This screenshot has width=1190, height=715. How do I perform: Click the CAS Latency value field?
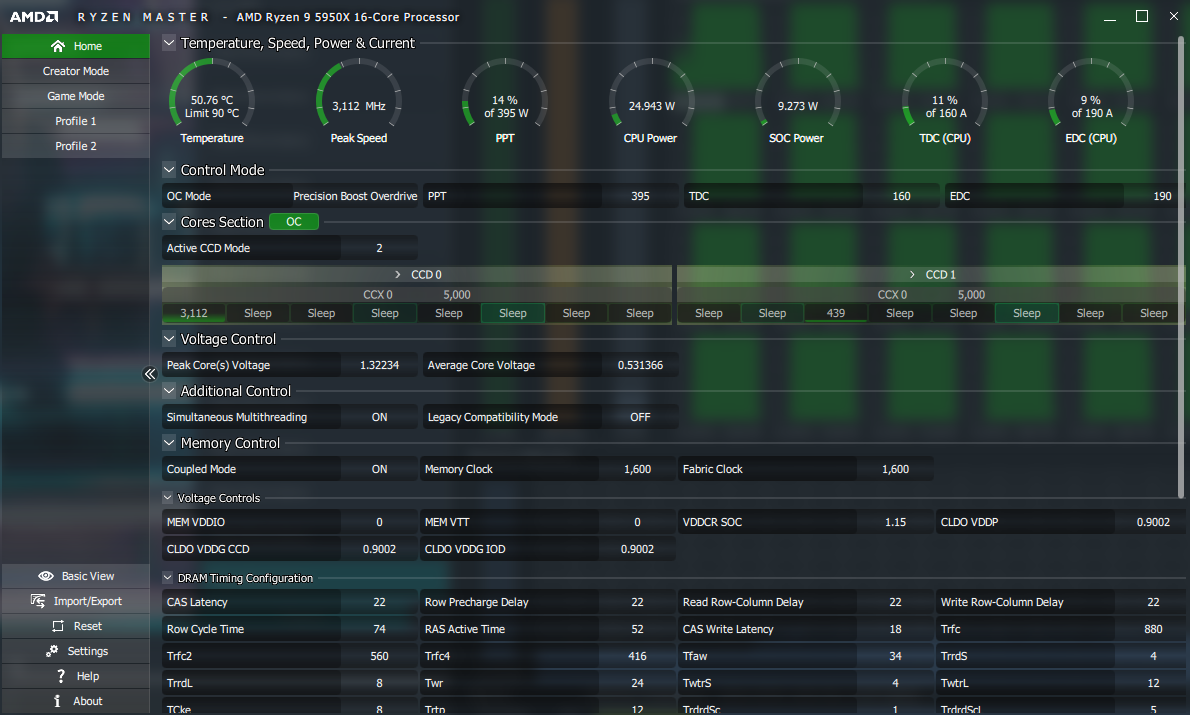coord(379,602)
